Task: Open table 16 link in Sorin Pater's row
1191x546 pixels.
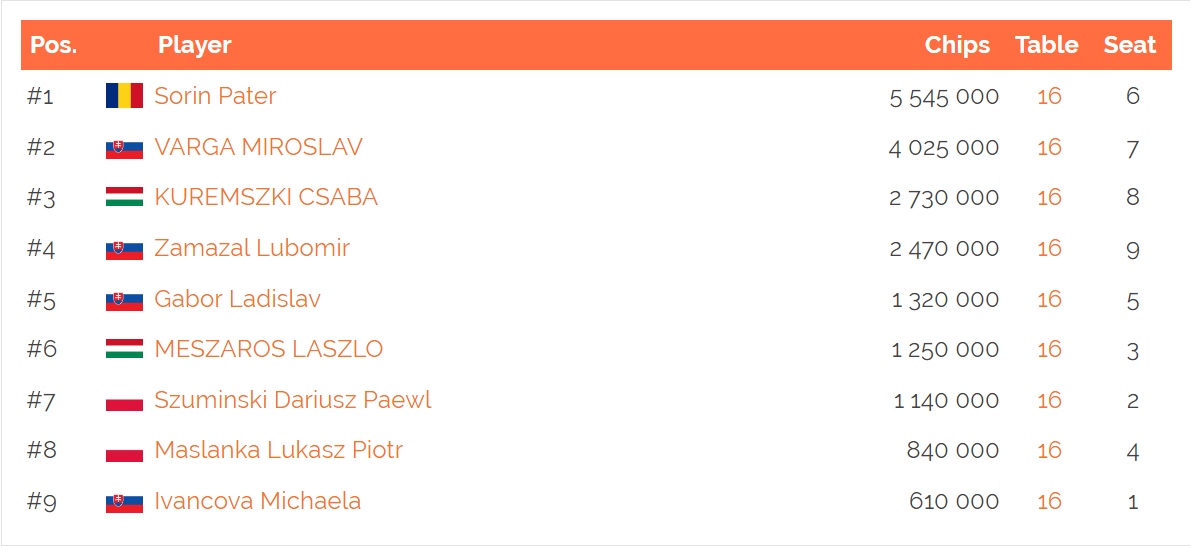Action: point(1049,96)
